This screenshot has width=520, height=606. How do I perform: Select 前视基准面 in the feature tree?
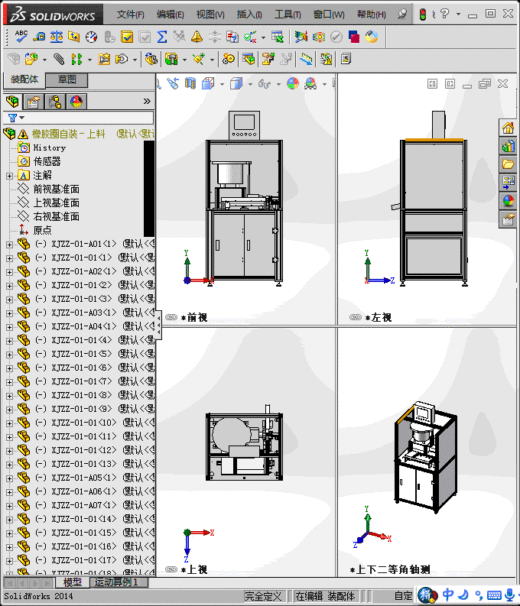click(56, 189)
